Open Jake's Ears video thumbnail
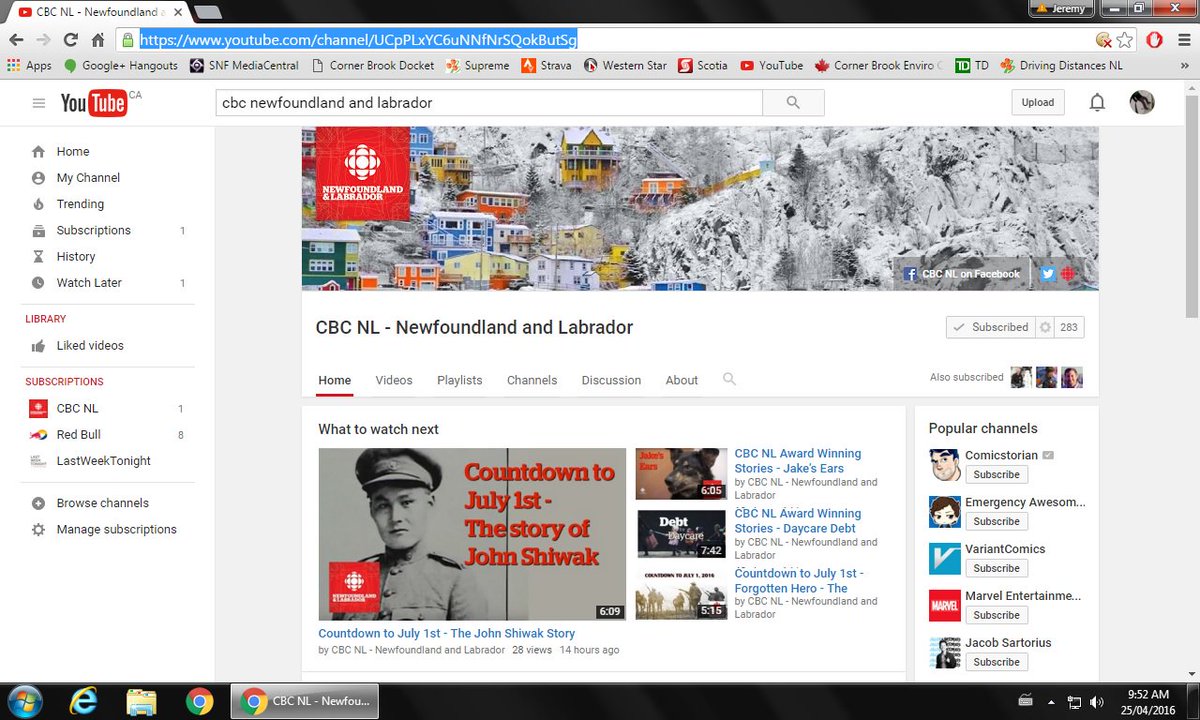Screen dimensions: 1200x720 681,473
